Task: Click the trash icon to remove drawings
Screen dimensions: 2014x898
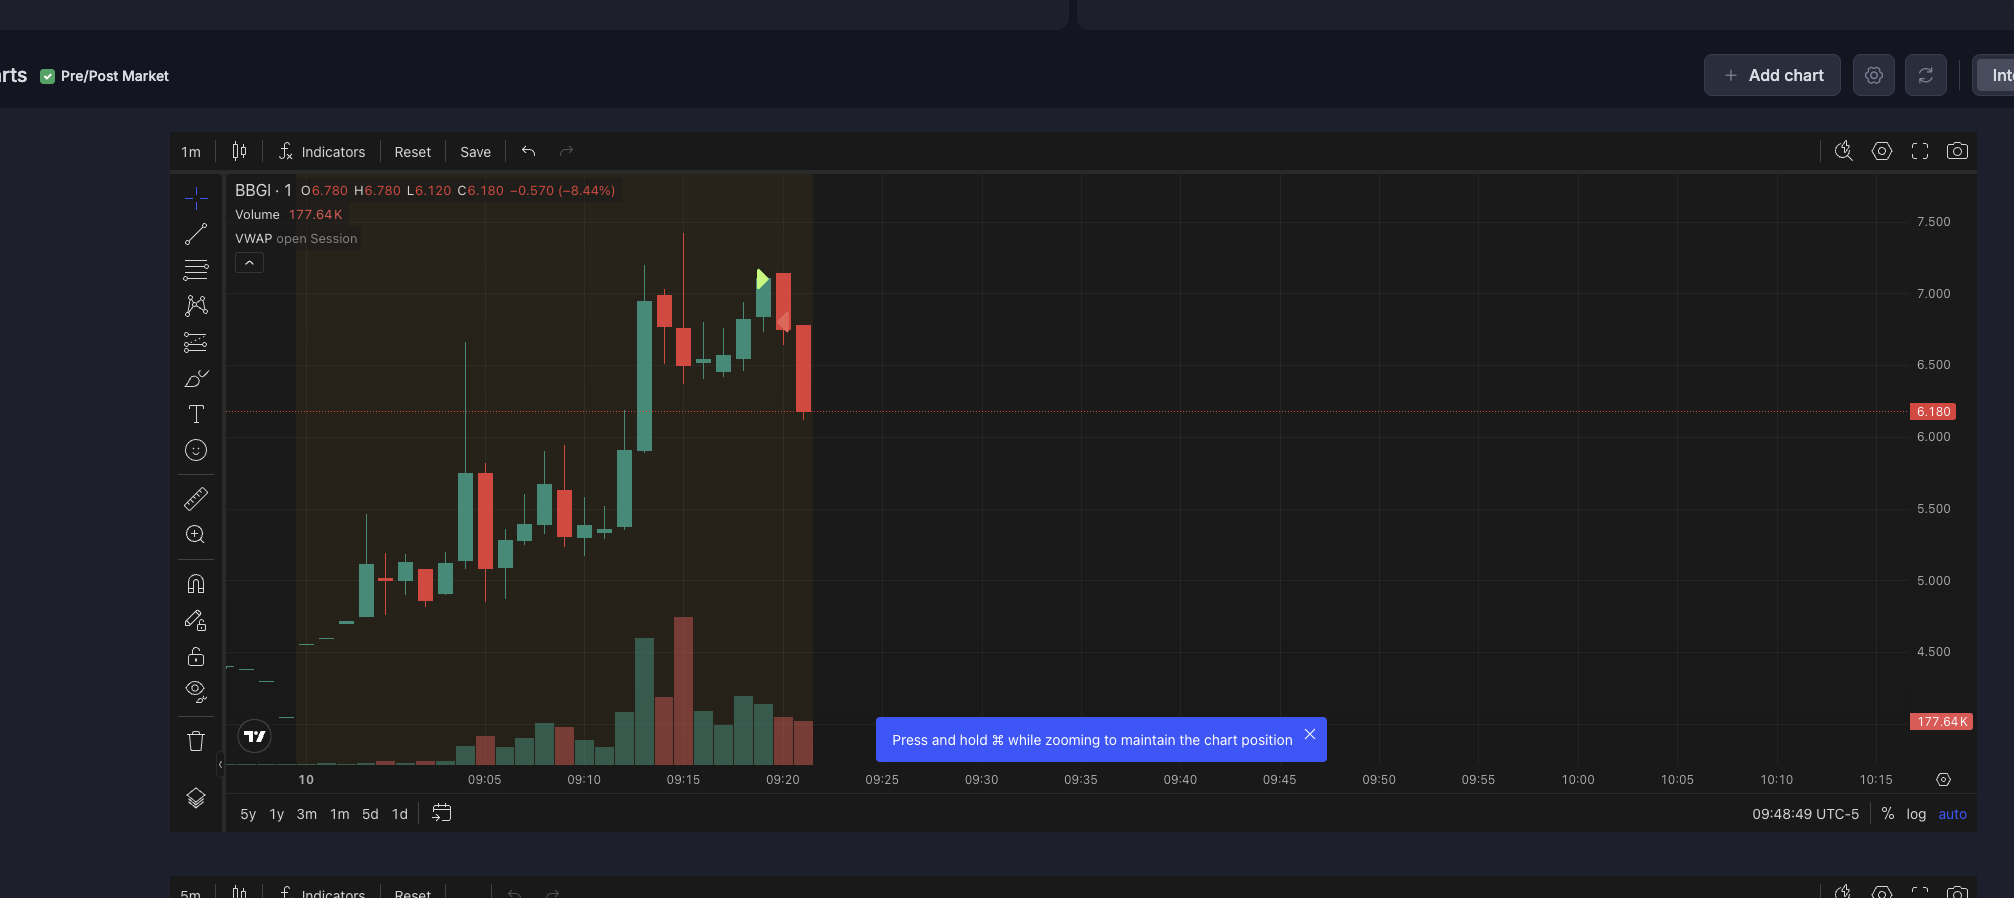Action: (x=196, y=741)
